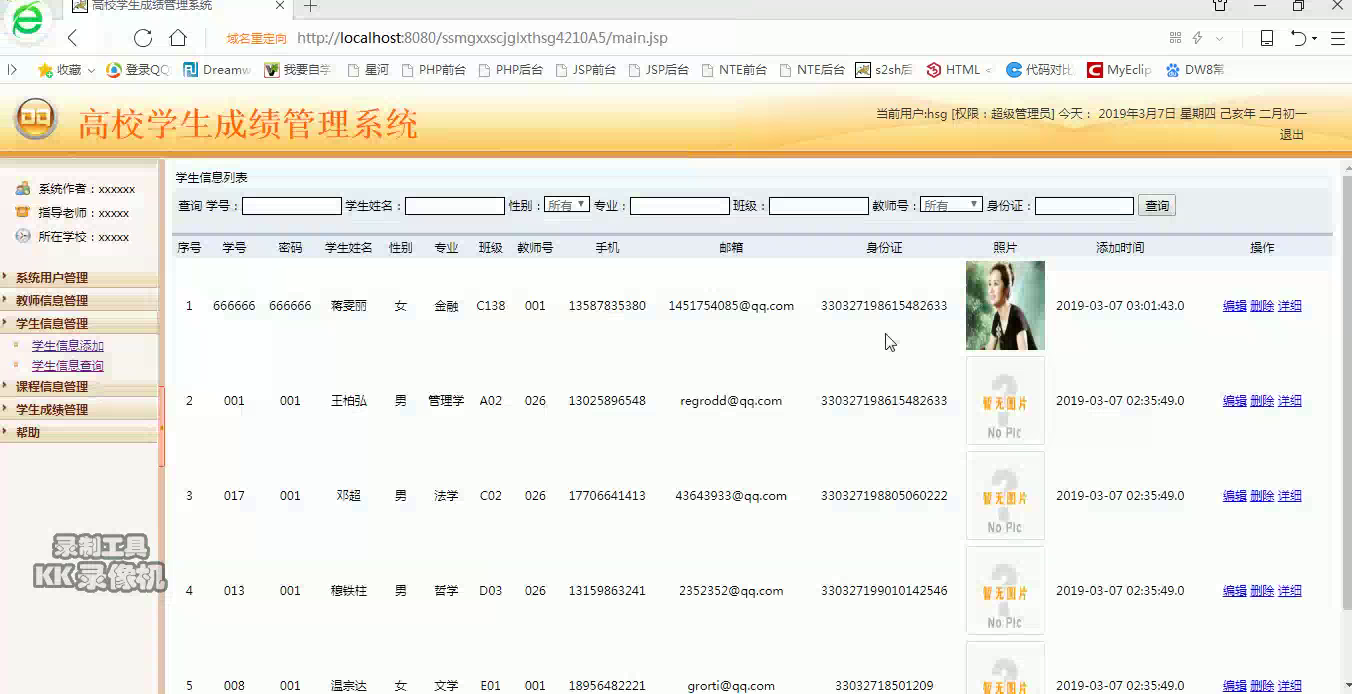
Task: Focus the 班级 query input
Action: (819, 206)
